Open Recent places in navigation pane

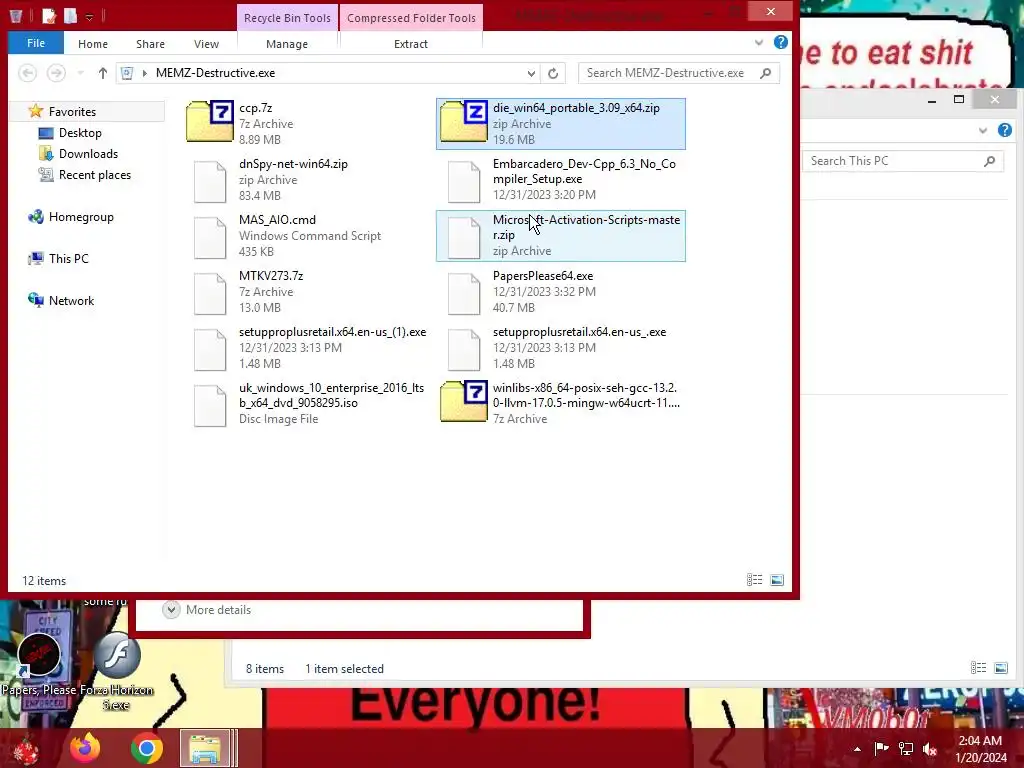(95, 174)
